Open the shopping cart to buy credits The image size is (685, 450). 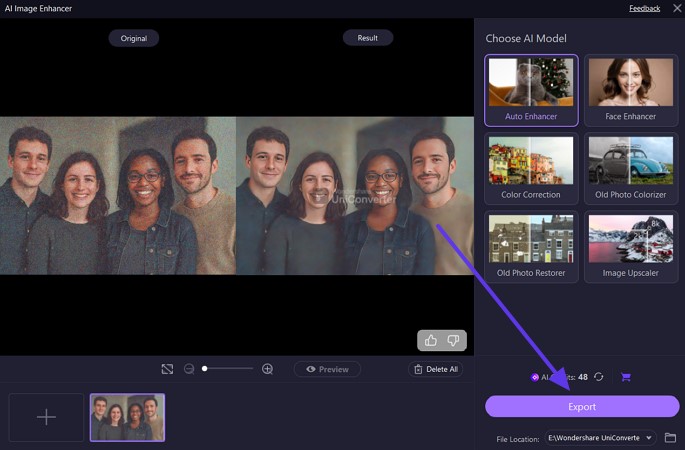click(x=626, y=377)
